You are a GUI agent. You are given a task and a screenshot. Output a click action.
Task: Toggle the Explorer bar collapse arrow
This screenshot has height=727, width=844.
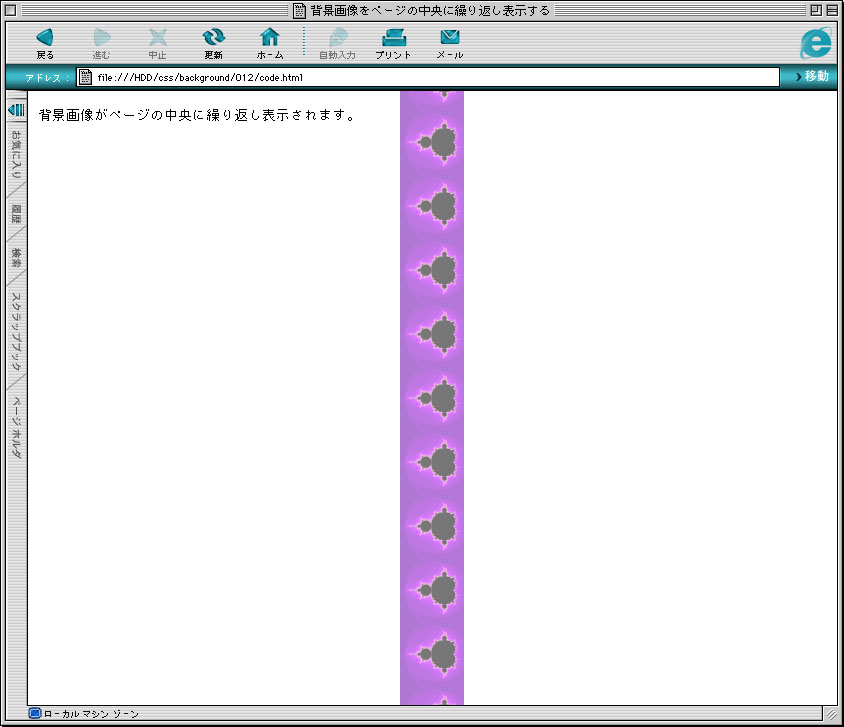coord(16,109)
